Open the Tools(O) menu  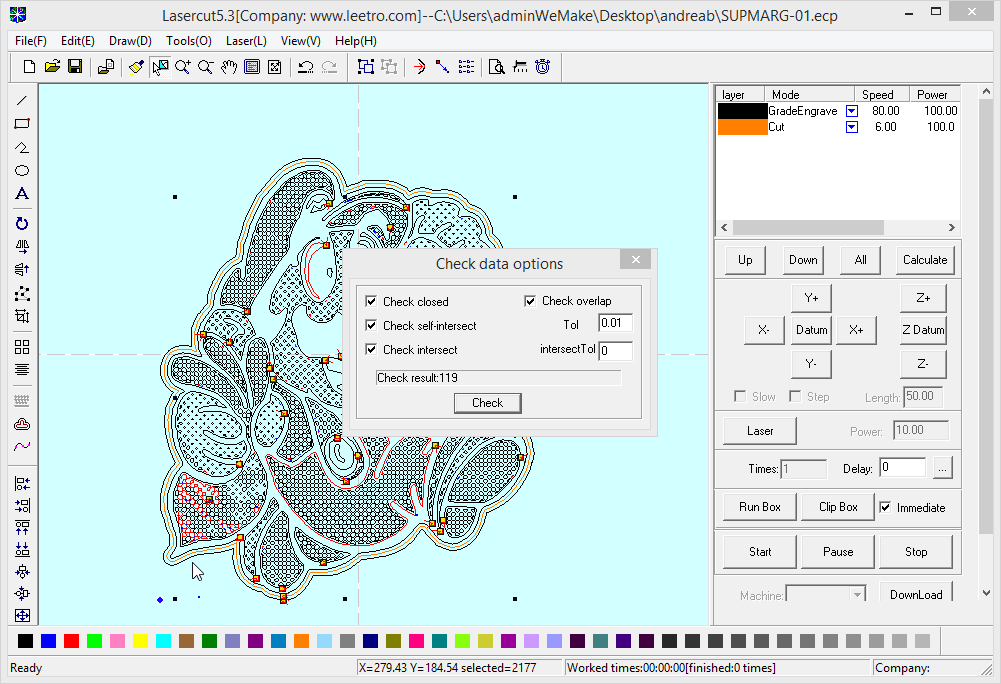coord(188,41)
